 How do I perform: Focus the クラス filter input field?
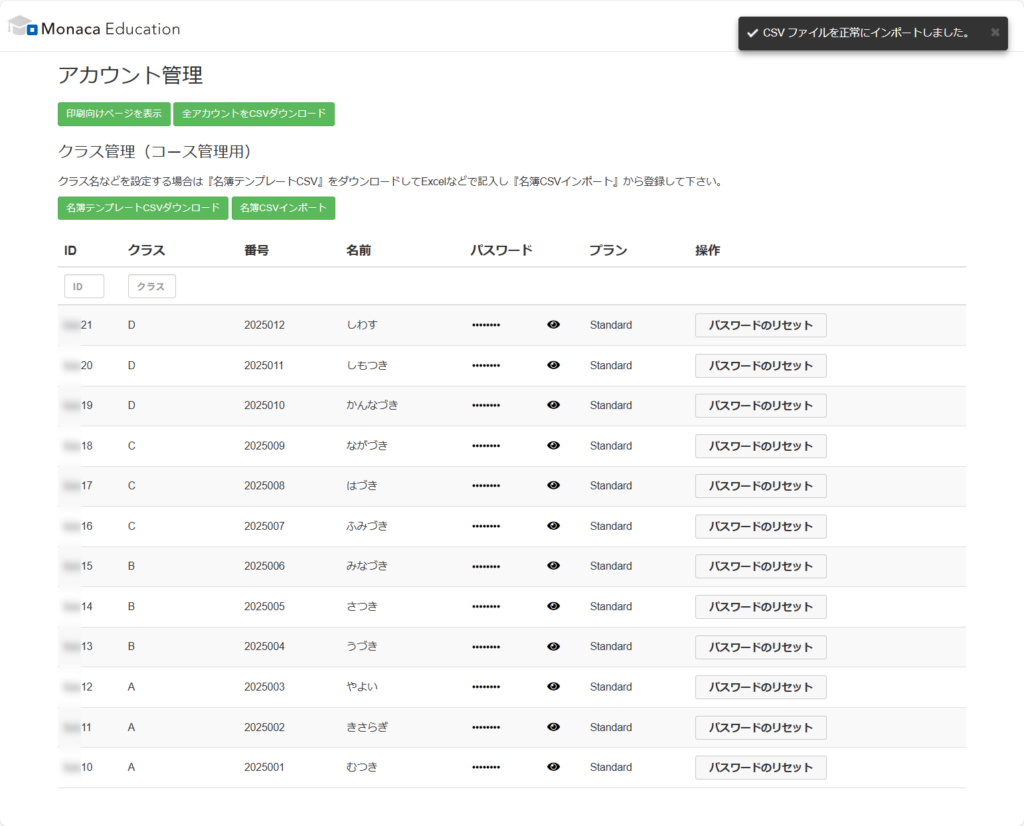point(152,286)
